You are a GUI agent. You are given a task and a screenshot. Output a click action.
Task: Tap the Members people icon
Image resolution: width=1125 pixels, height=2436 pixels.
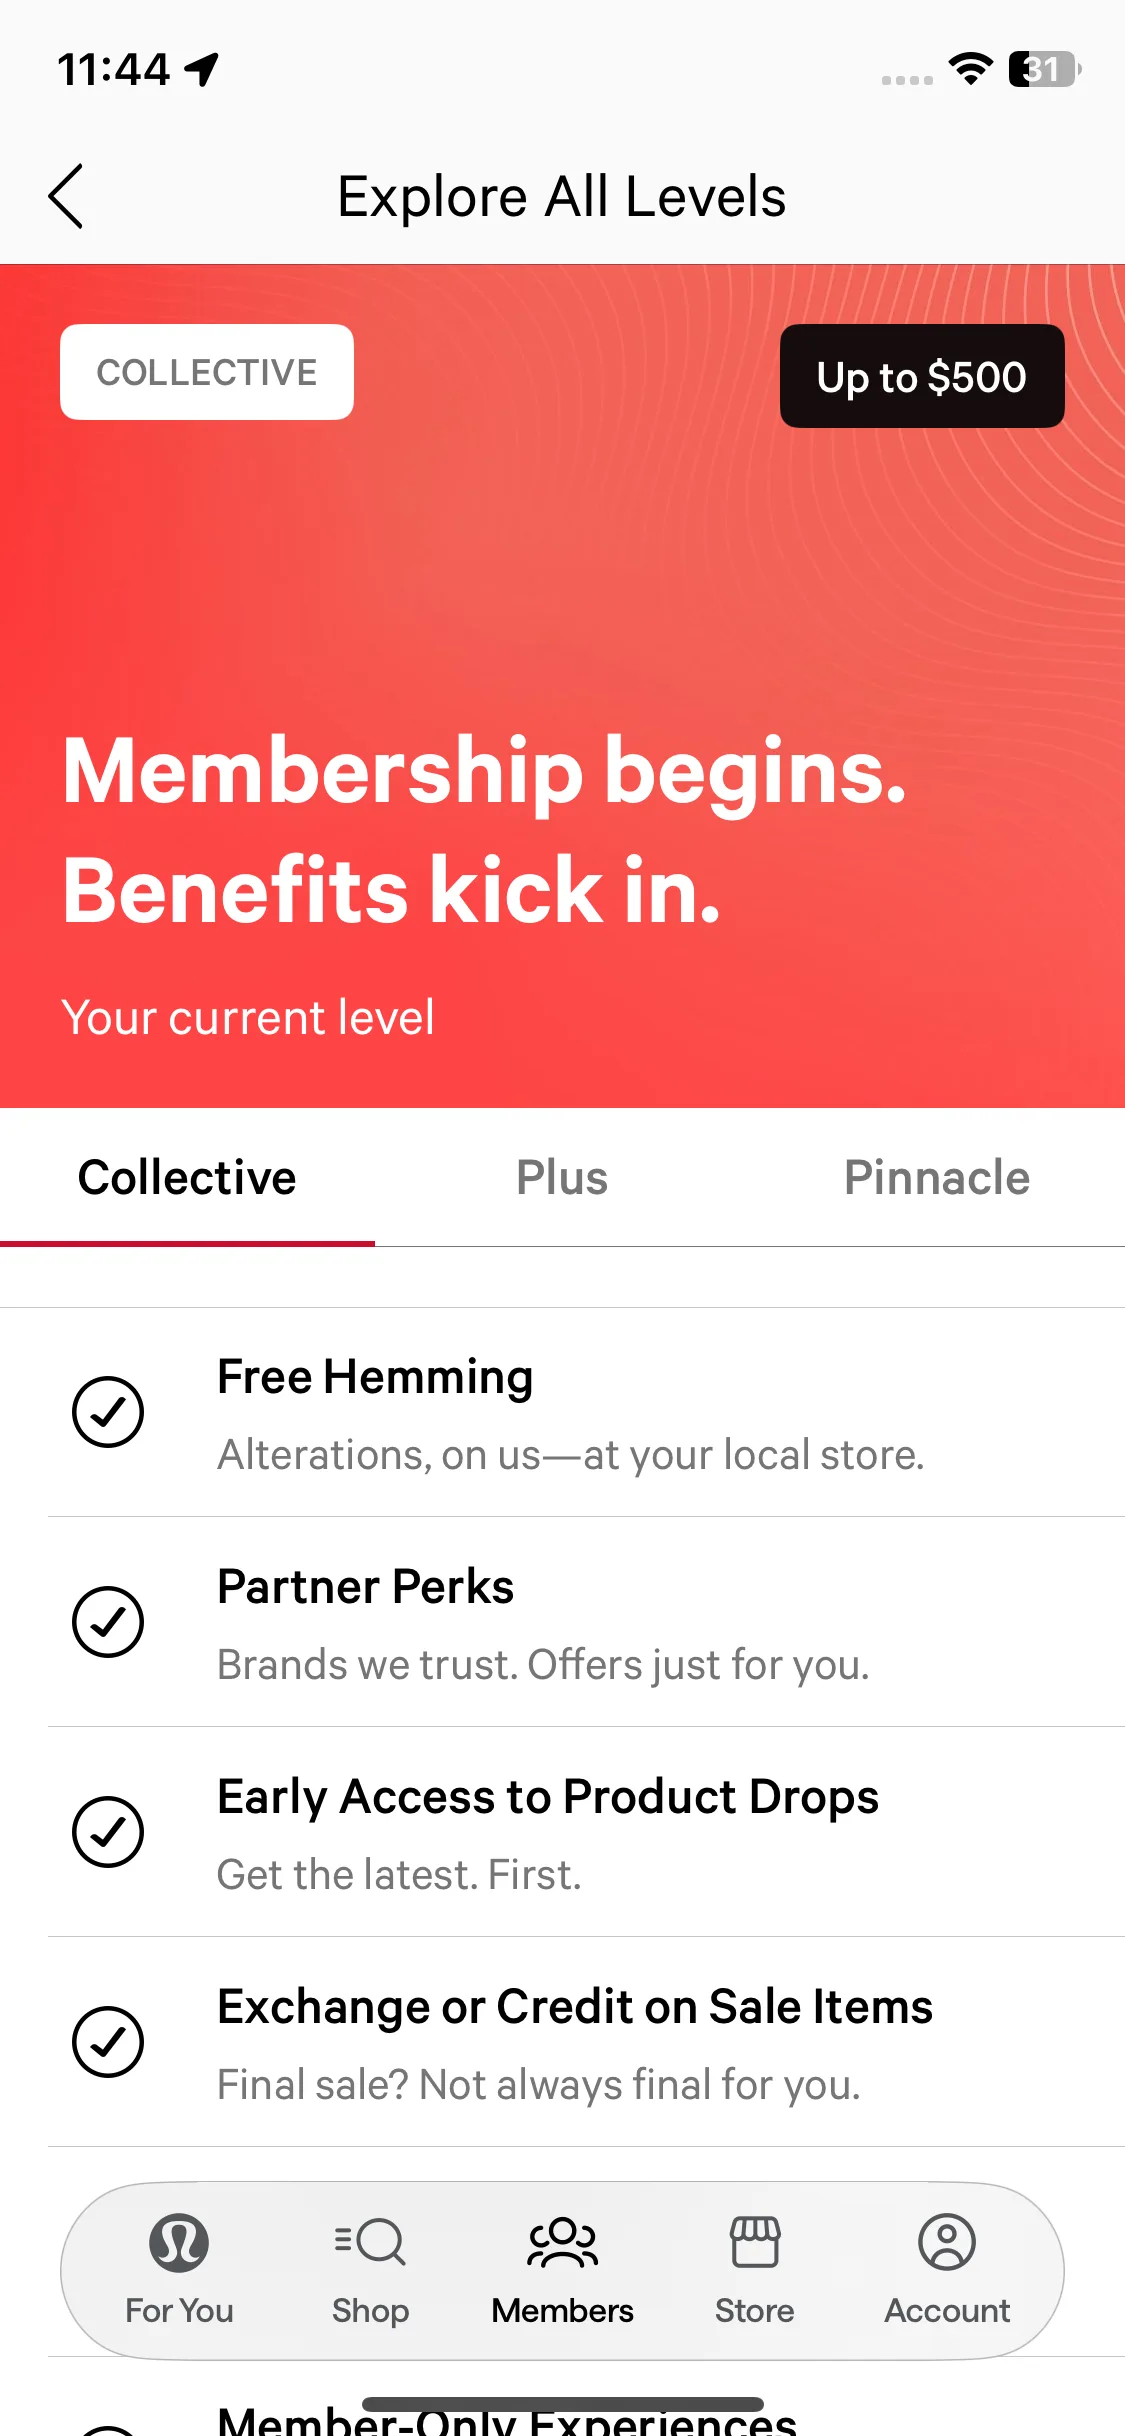point(562,2242)
